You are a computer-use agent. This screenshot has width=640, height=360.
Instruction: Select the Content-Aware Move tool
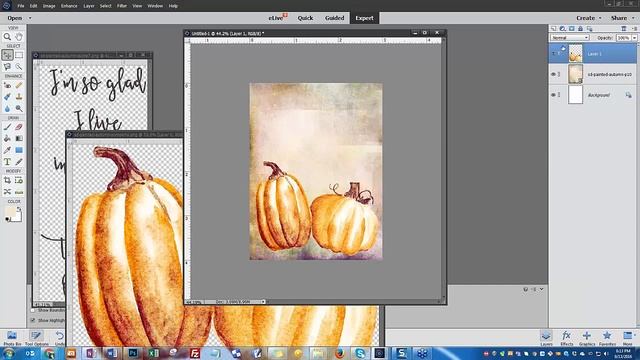click(7, 191)
